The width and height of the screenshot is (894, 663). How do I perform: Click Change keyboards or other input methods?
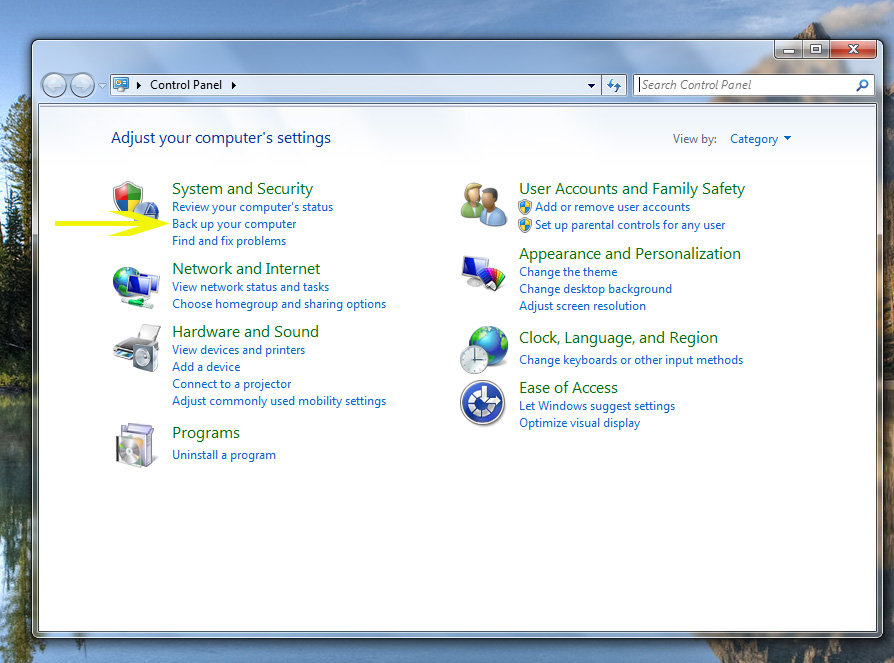click(631, 360)
